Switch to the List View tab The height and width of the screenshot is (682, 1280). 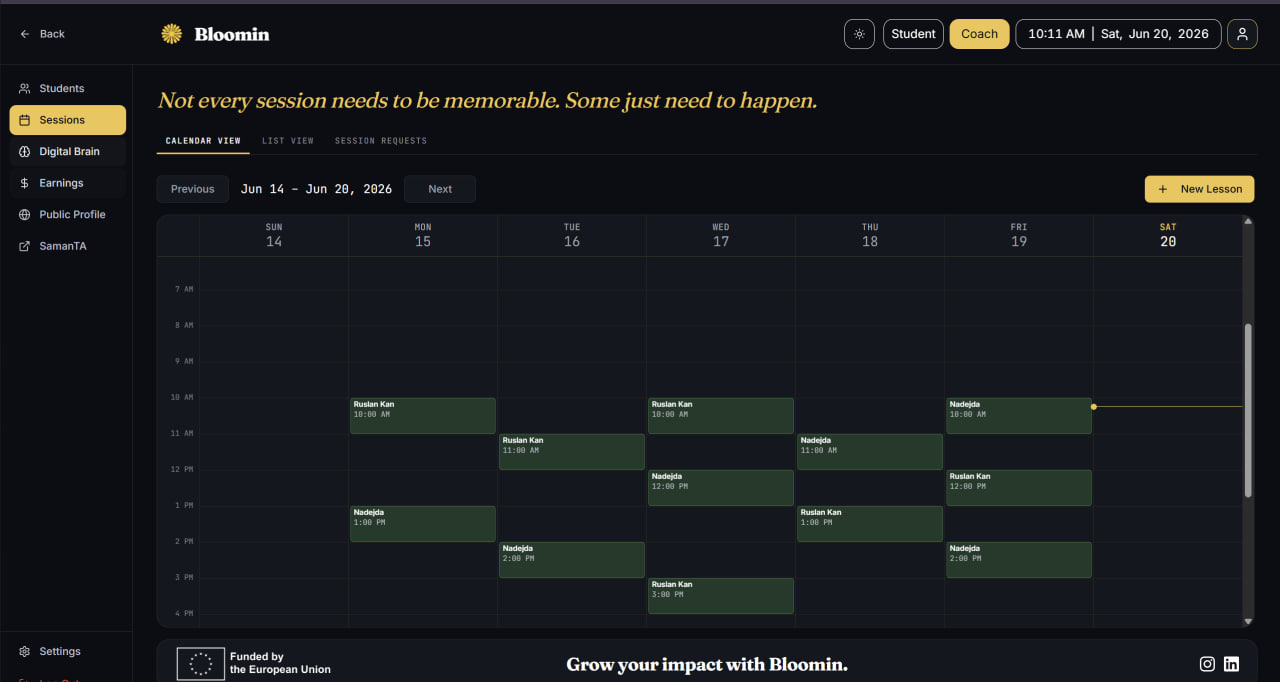click(288, 141)
